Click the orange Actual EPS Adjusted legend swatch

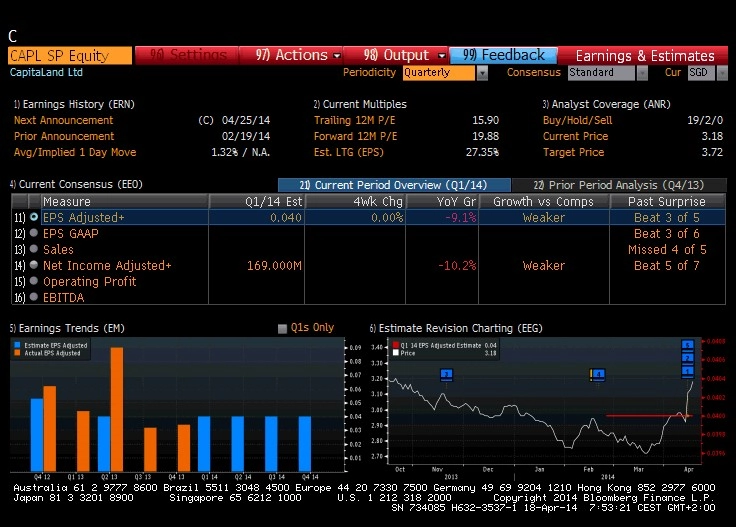tap(17, 353)
